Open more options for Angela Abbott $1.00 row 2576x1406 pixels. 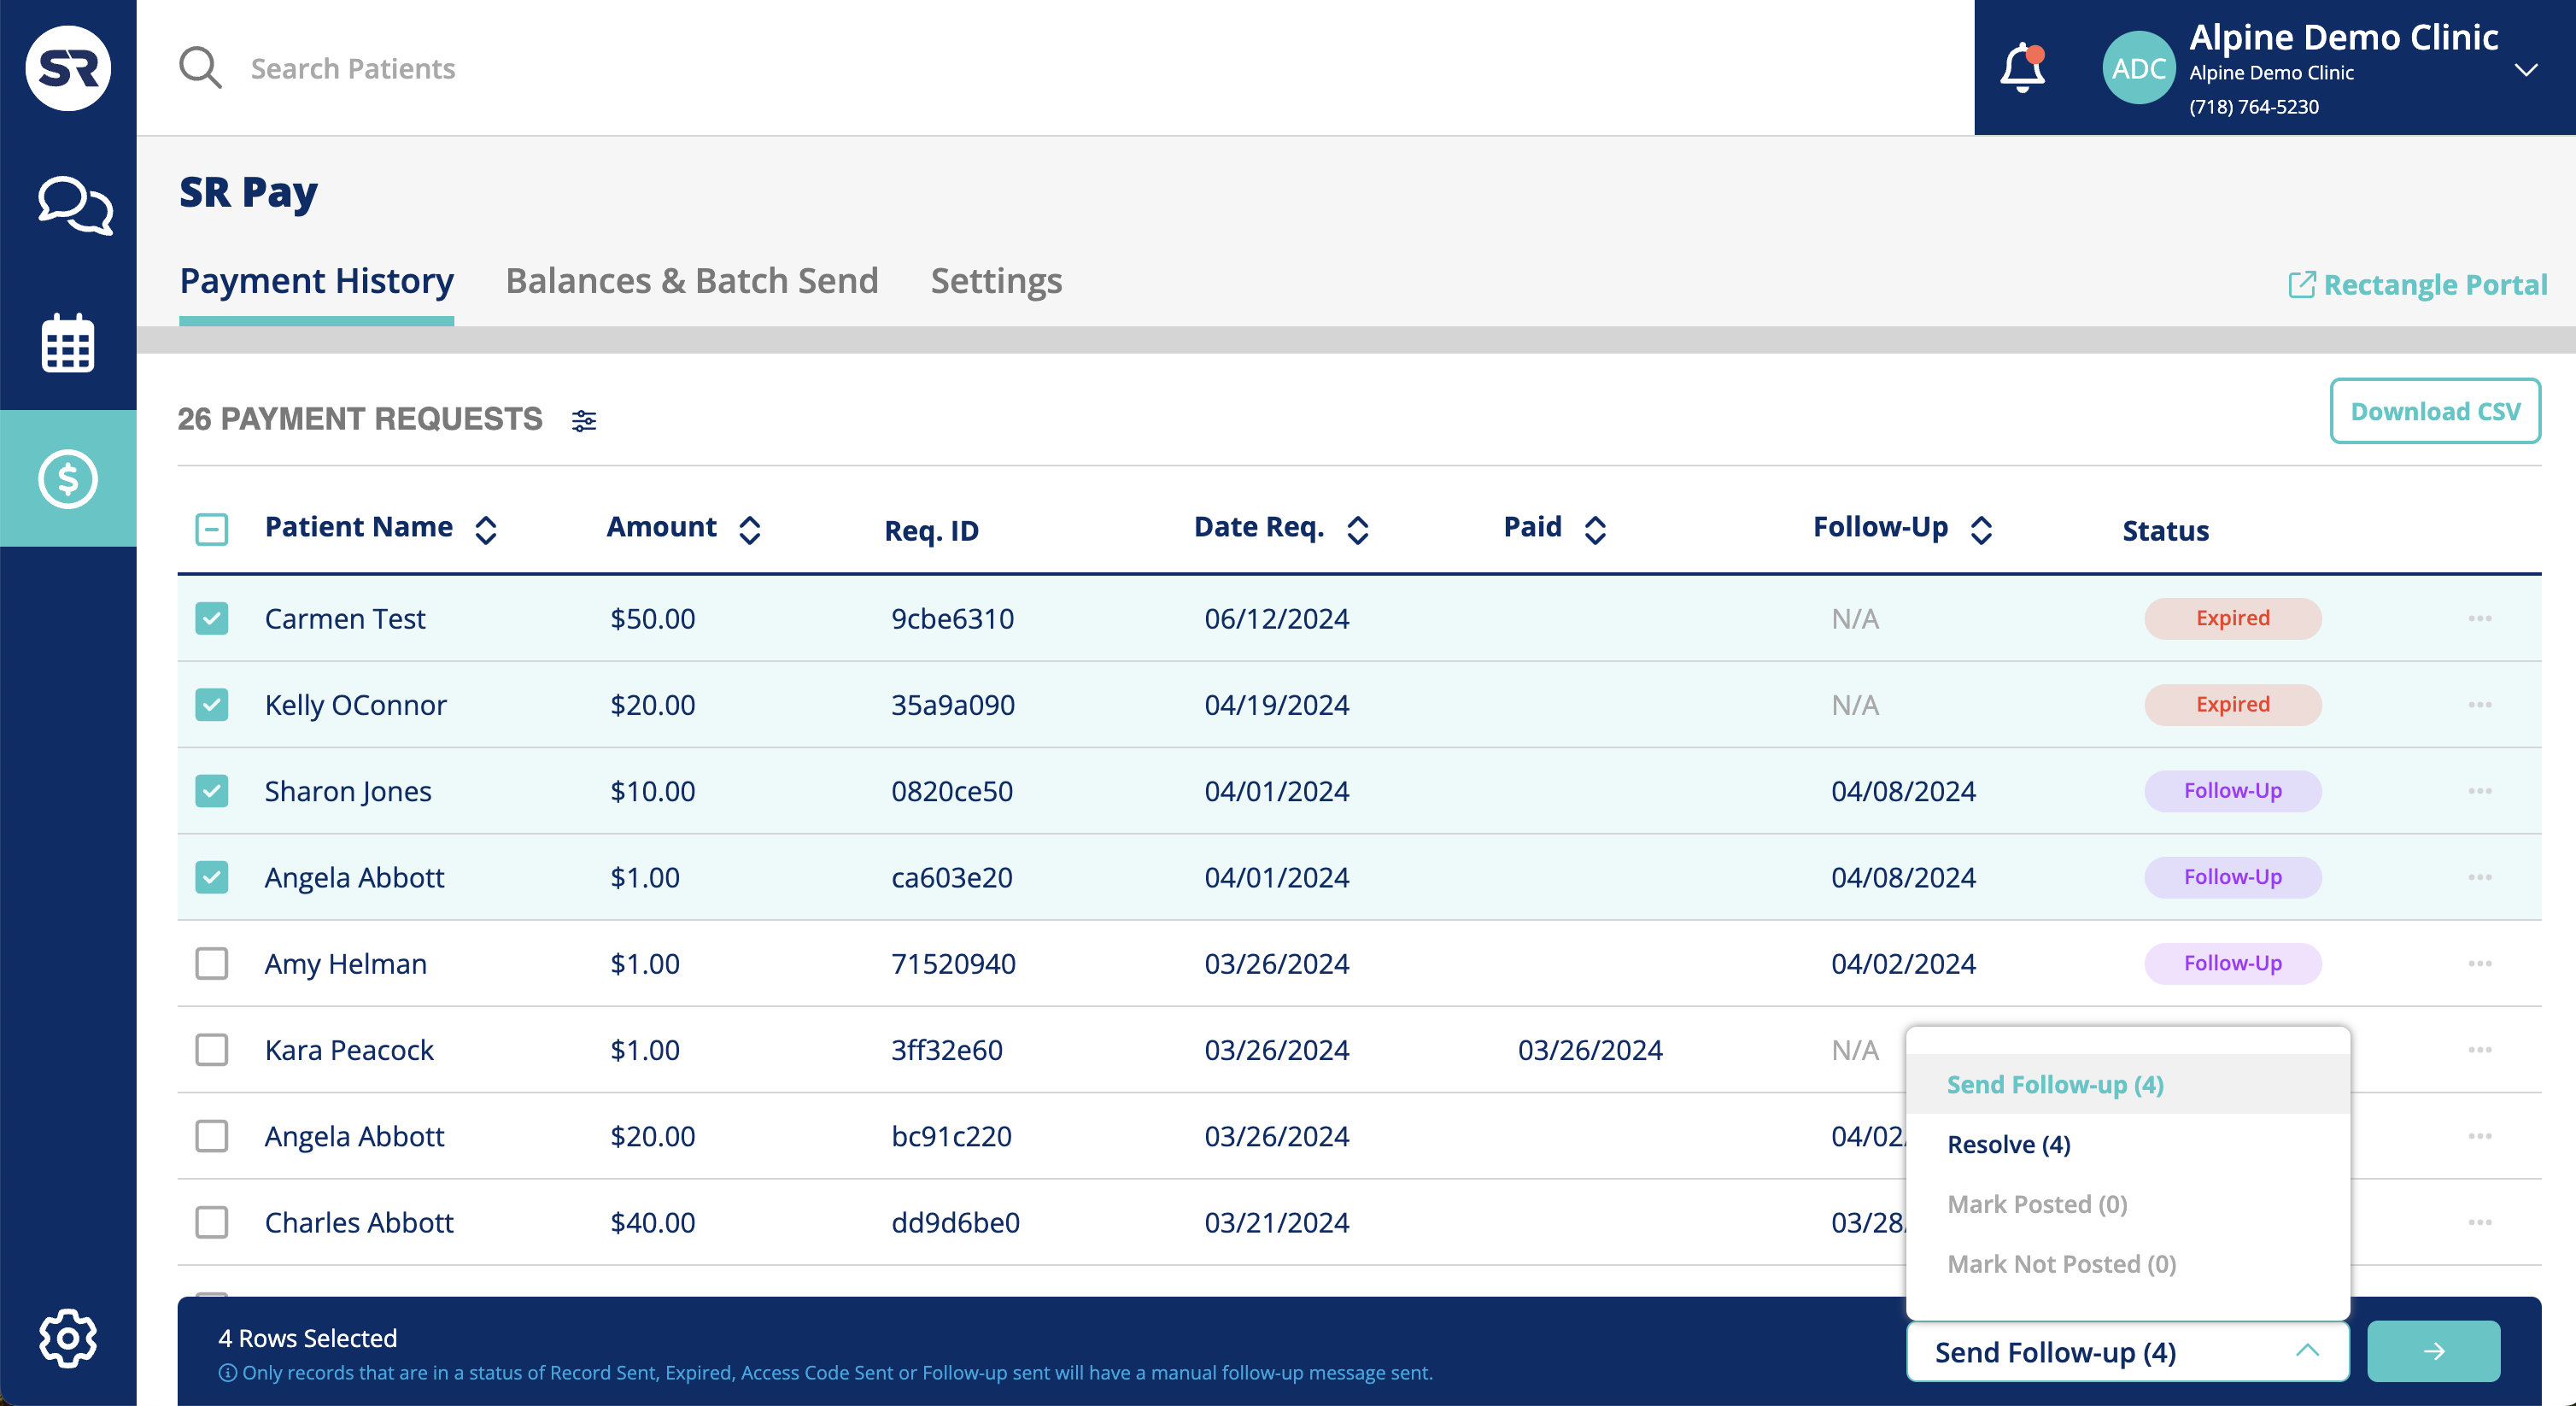2480,877
